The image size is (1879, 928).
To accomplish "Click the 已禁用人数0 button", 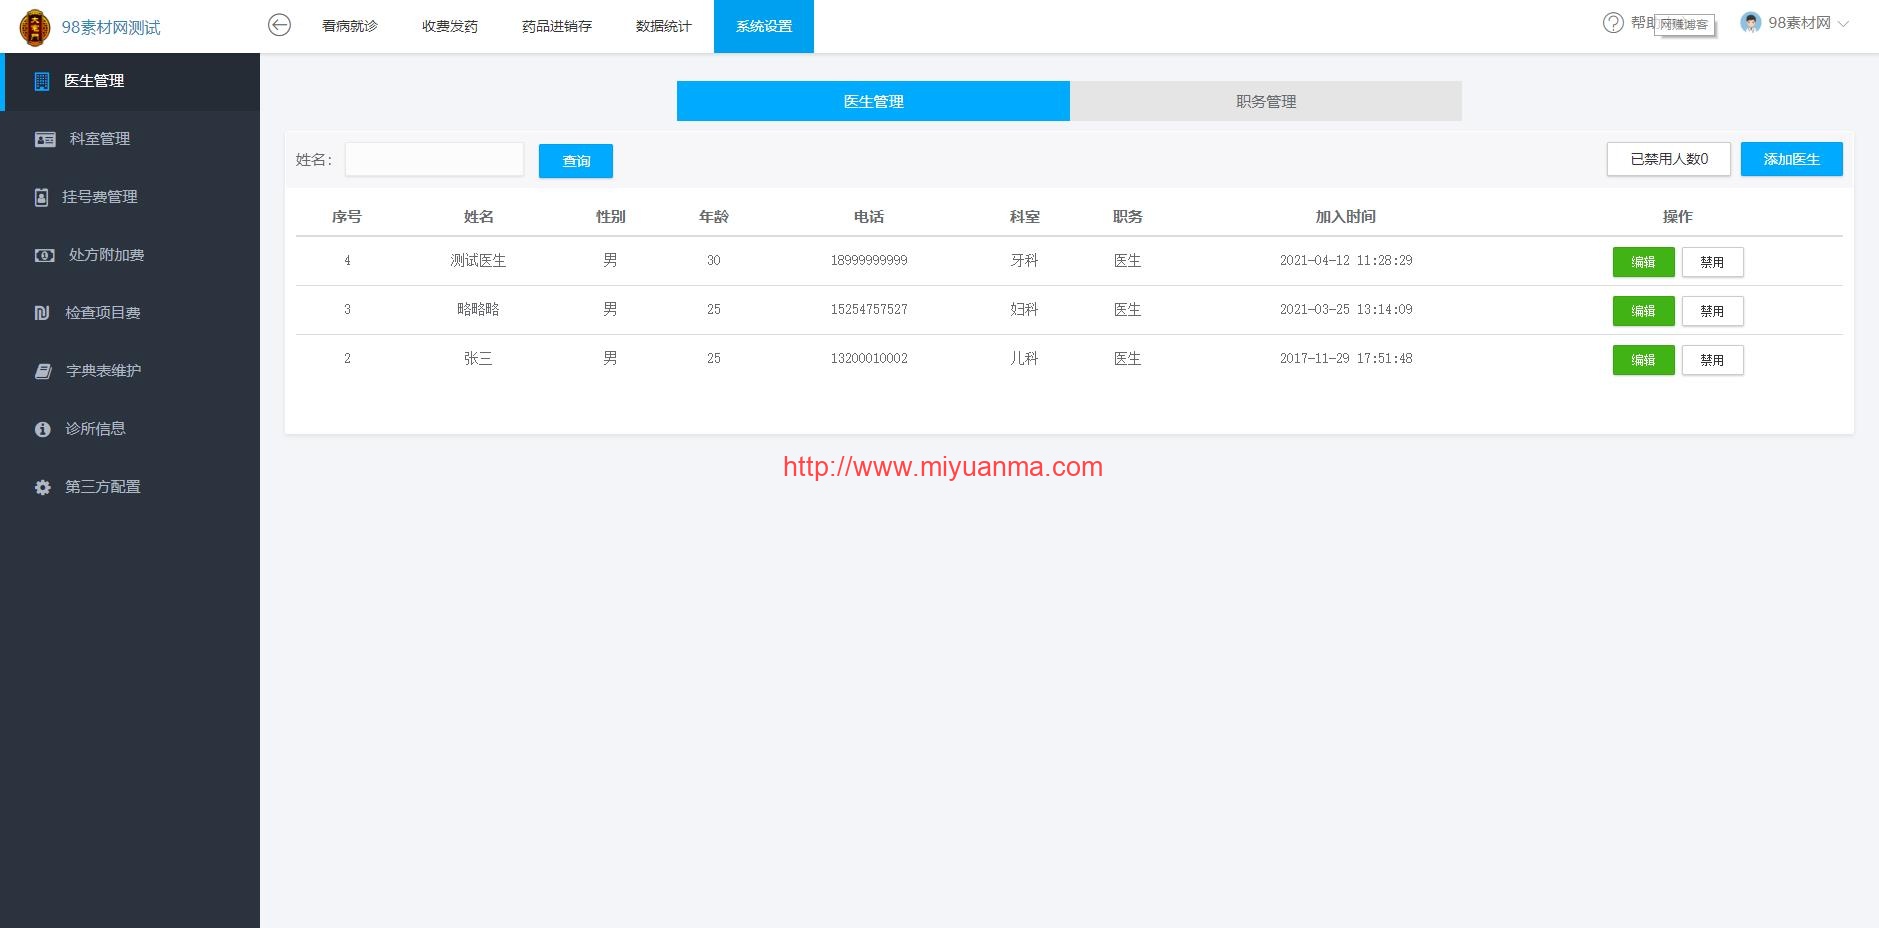I will coord(1669,159).
